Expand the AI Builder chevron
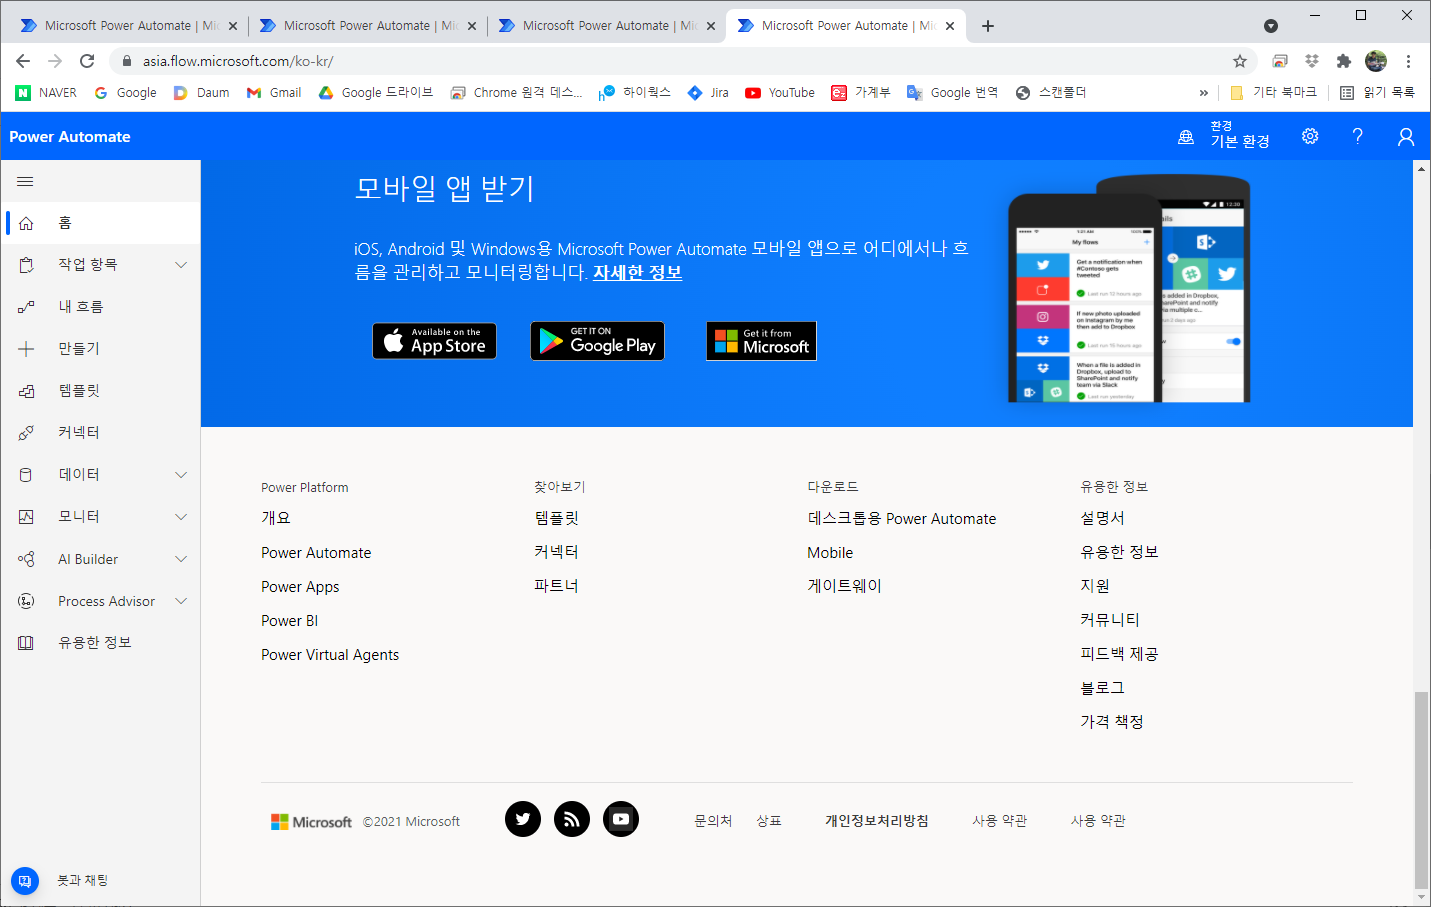Viewport: 1431px width, 907px height. tap(181, 559)
